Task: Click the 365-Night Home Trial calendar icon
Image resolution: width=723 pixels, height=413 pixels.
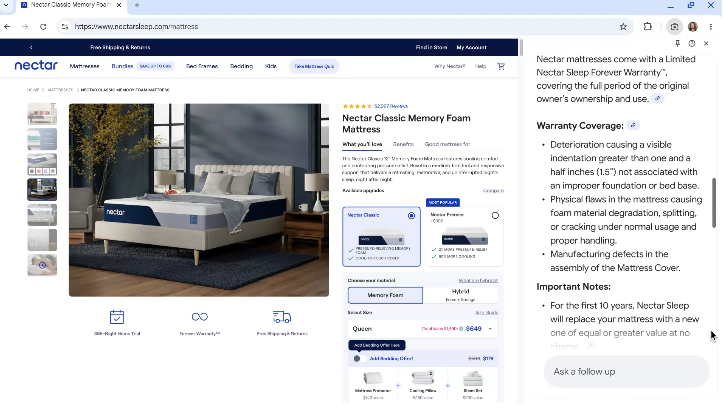Action: [x=117, y=317]
